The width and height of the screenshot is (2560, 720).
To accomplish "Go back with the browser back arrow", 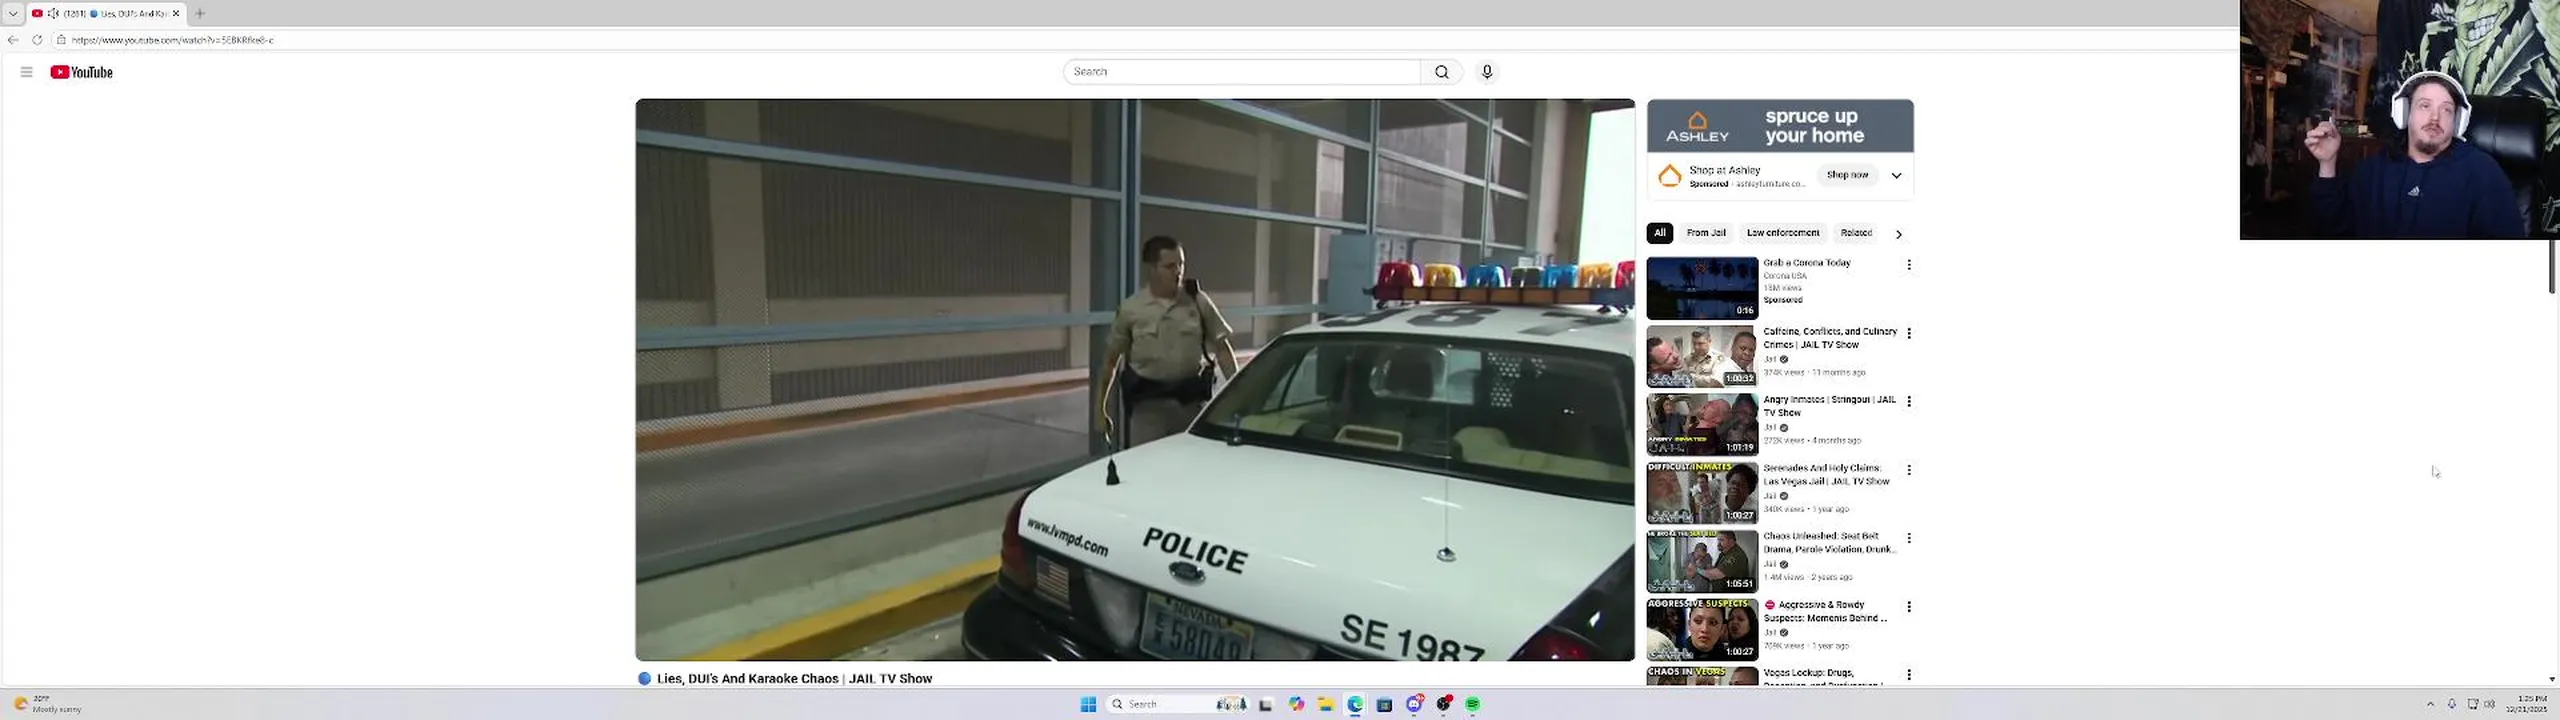I will 13,40.
